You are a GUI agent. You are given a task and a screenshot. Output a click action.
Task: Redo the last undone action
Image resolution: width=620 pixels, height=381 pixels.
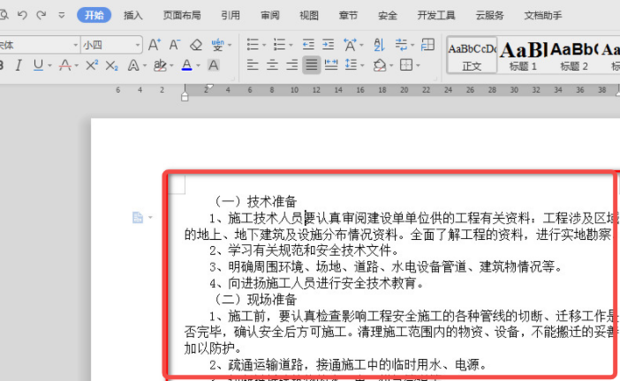[x=41, y=15]
